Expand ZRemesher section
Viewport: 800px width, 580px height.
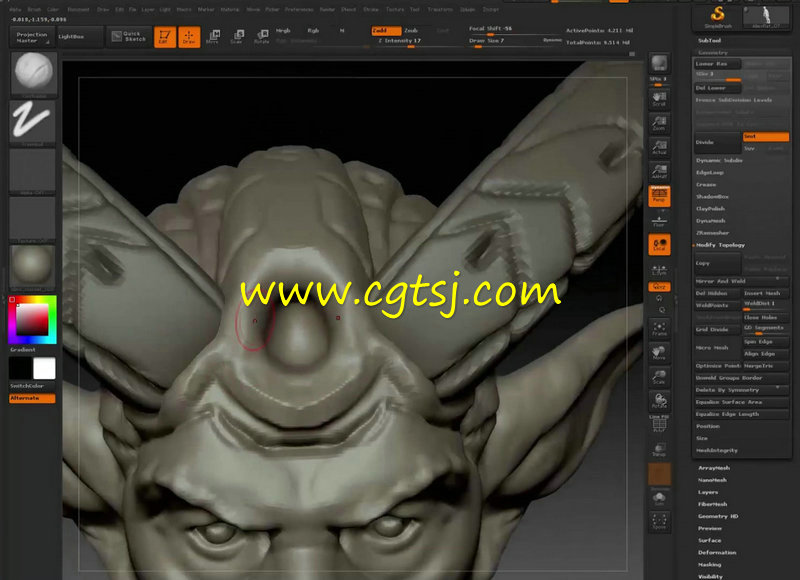tap(712, 233)
